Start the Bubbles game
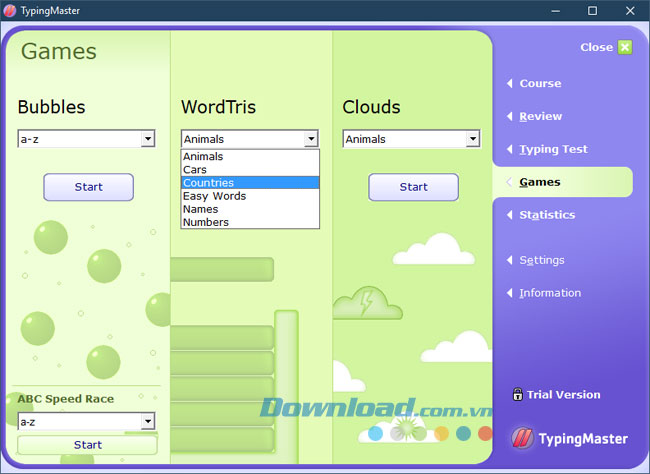The image size is (650, 474). (x=88, y=187)
